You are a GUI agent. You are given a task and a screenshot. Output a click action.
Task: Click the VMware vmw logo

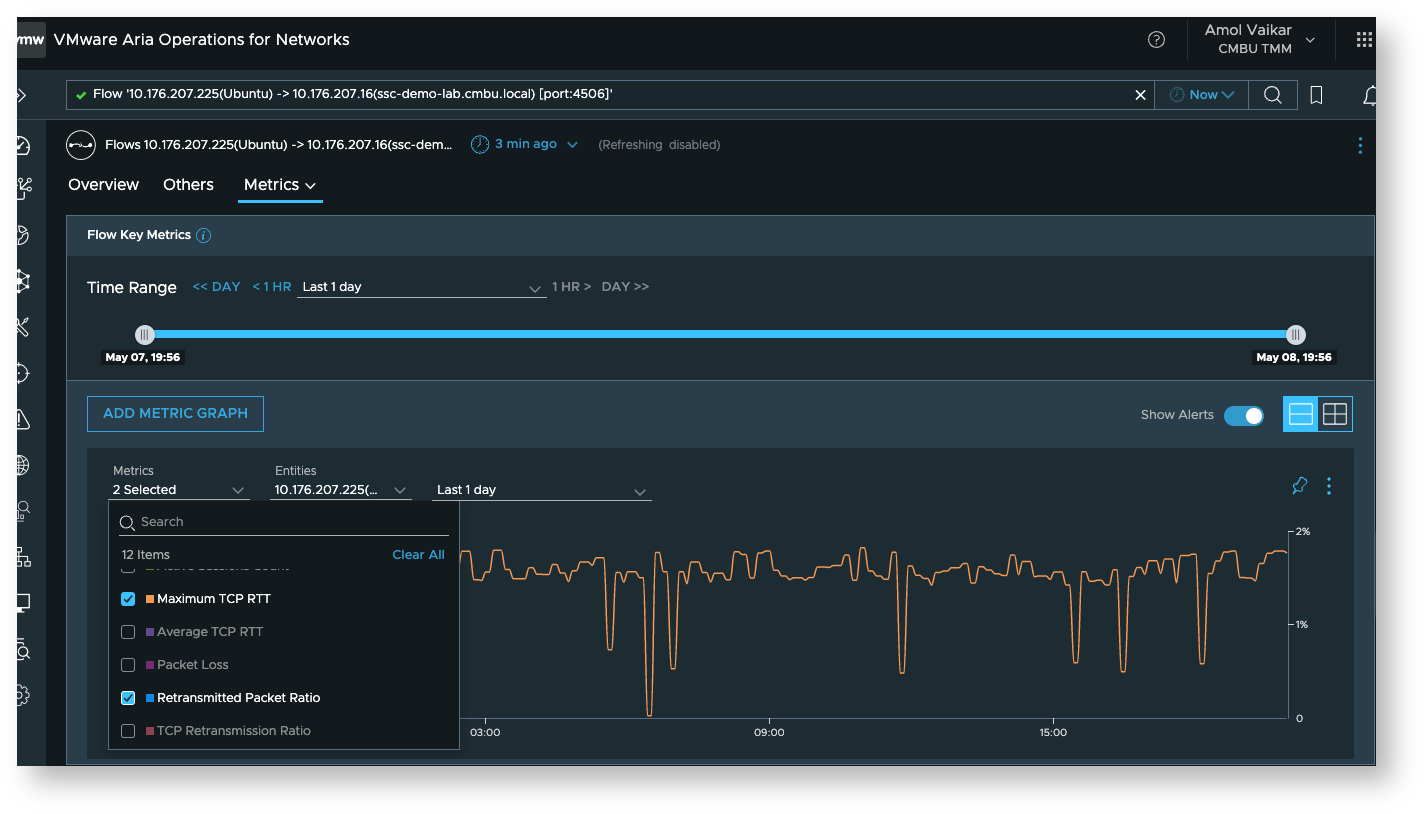coord(31,40)
